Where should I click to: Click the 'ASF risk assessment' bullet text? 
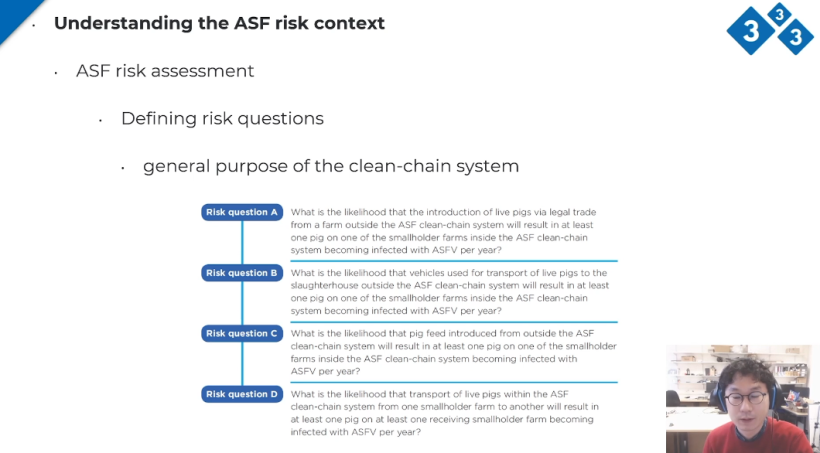click(165, 71)
